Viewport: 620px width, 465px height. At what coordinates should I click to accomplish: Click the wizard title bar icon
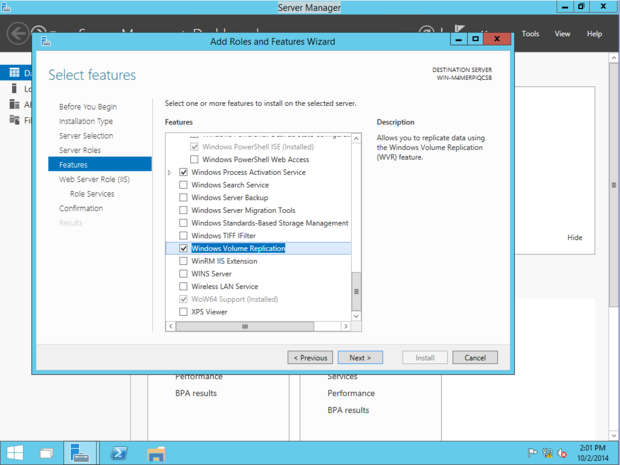pyautogui.click(x=46, y=41)
